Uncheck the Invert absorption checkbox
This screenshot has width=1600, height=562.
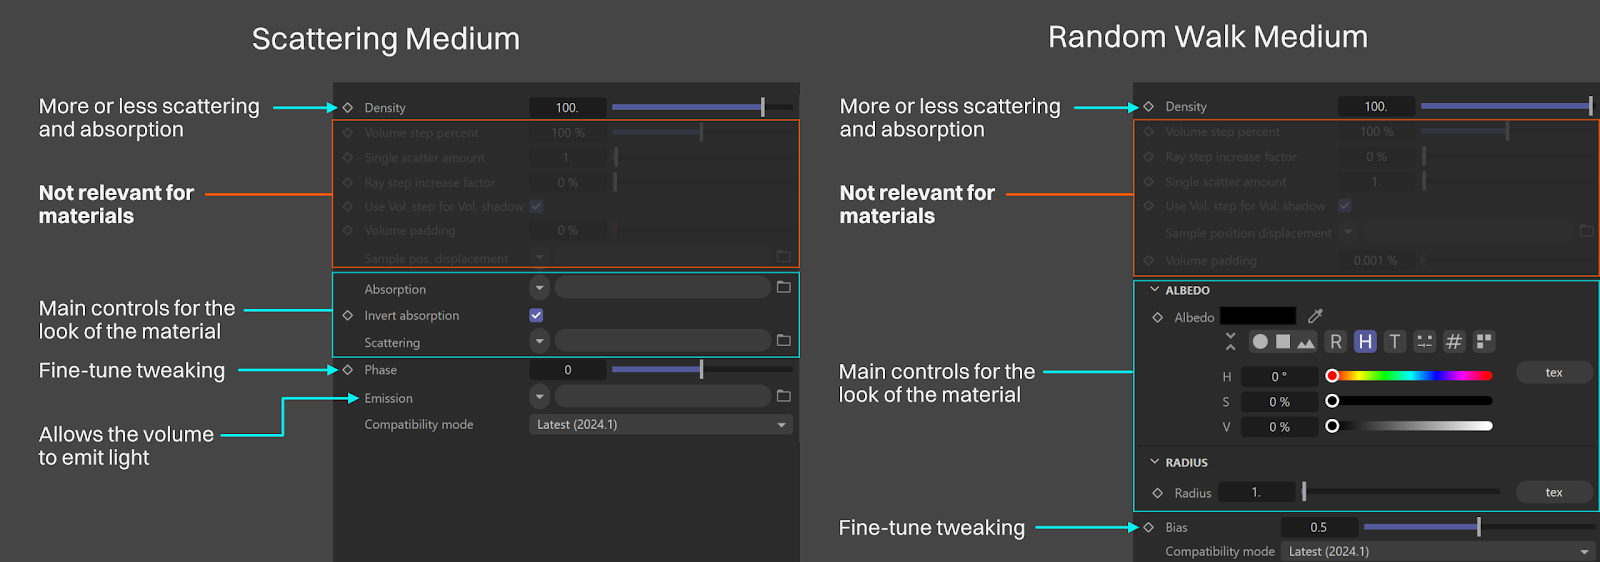537,315
